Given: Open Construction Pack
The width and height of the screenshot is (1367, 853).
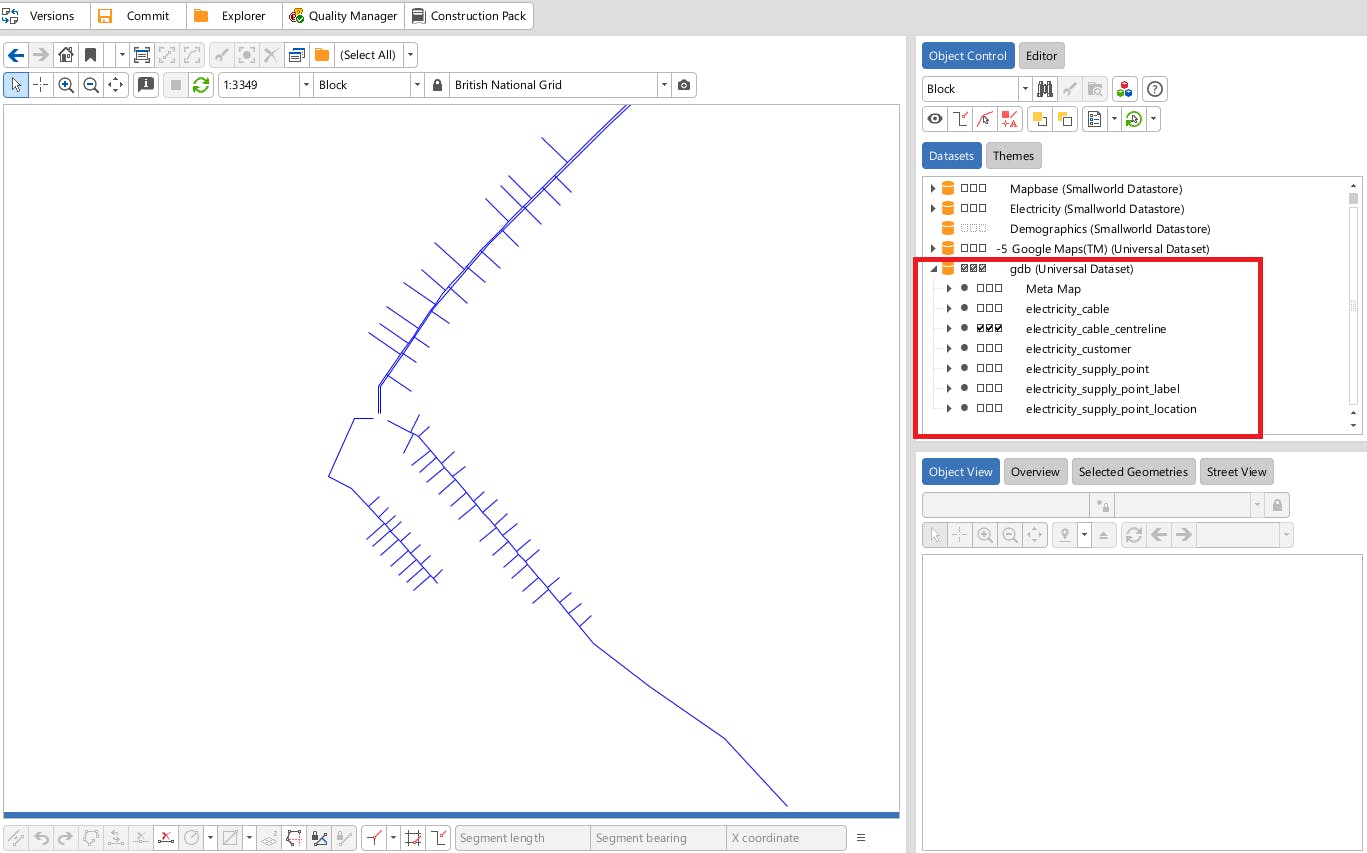Looking at the screenshot, I should pyautogui.click(x=468, y=16).
